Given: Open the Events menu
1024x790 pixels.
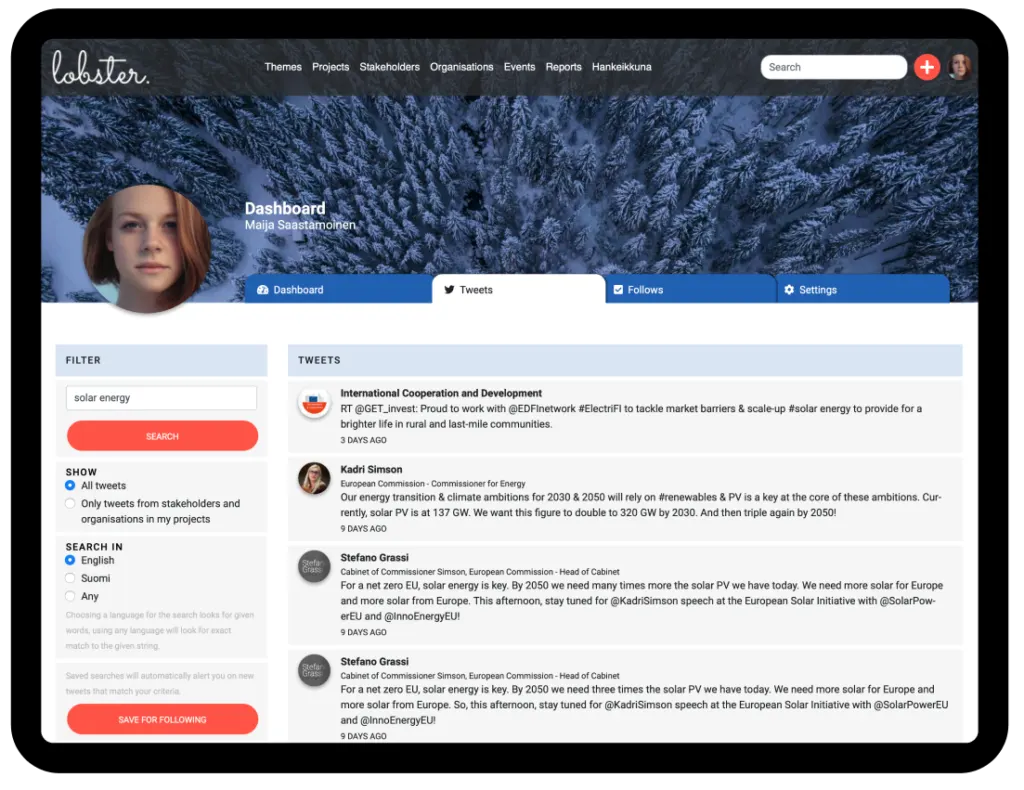Looking at the screenshot, I should (519, 67).
